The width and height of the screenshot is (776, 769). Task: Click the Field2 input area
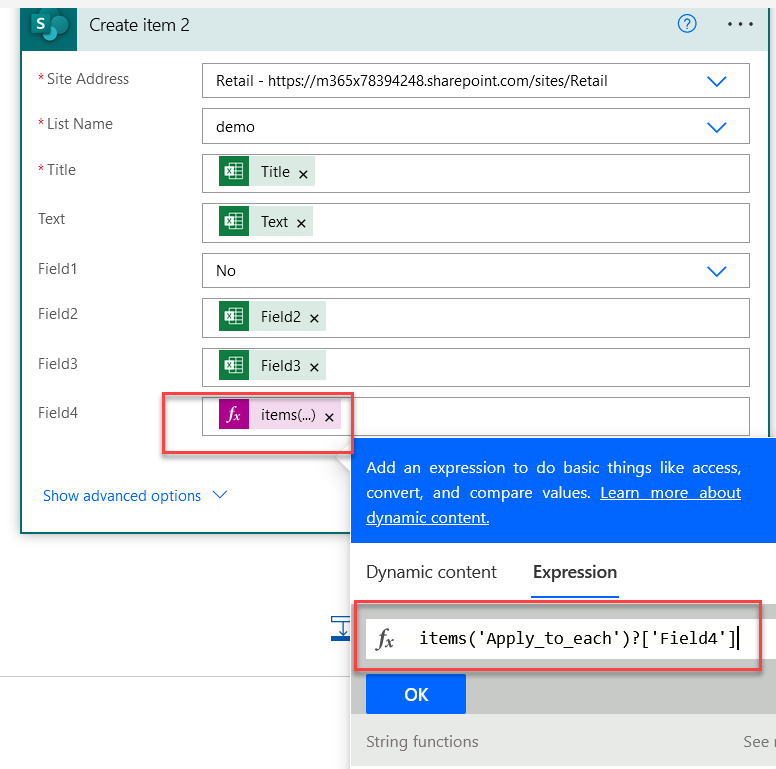tap(476, 318)
